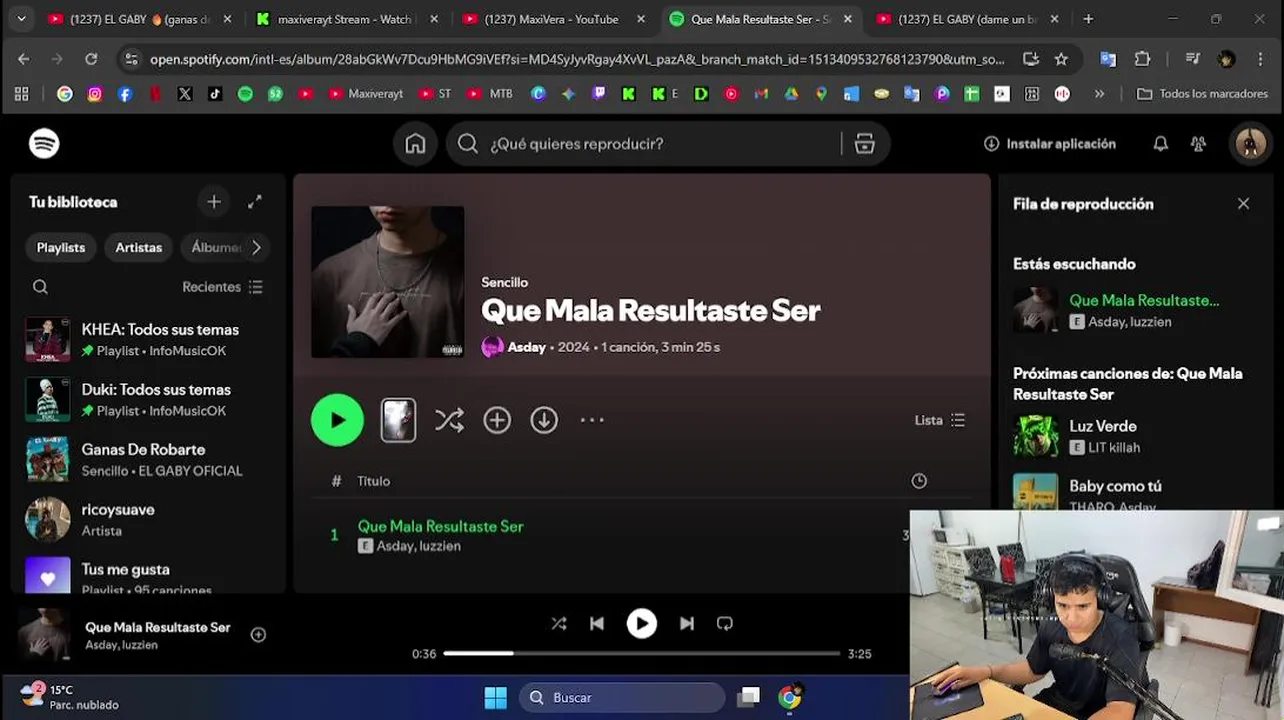Seek on the song progress bar
The height and width of the screenshot is (720, 1284).
point(641,653)
